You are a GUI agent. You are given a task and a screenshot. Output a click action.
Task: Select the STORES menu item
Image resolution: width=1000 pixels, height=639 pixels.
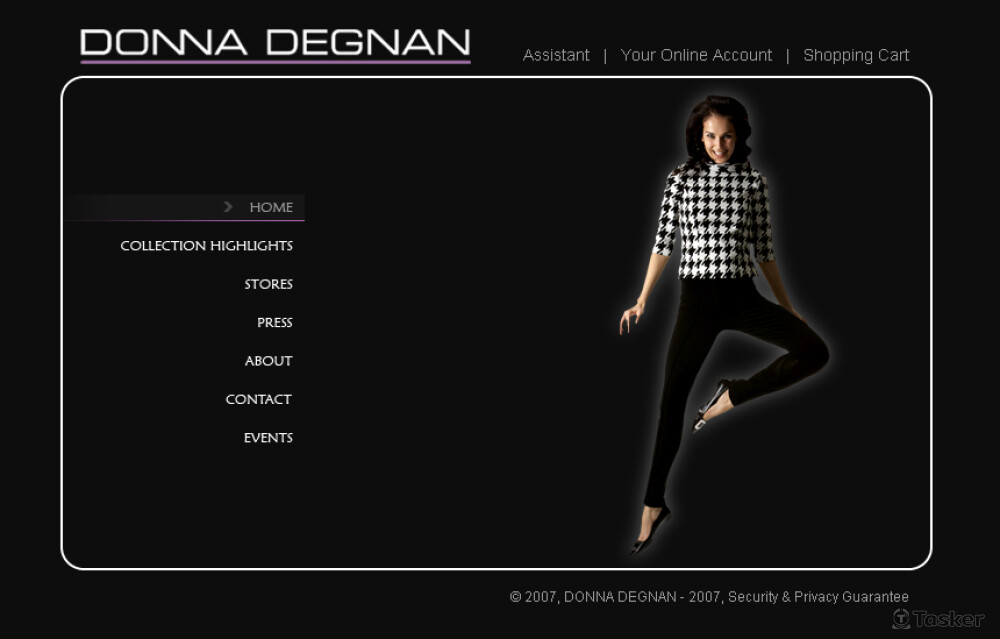[268, 284]
